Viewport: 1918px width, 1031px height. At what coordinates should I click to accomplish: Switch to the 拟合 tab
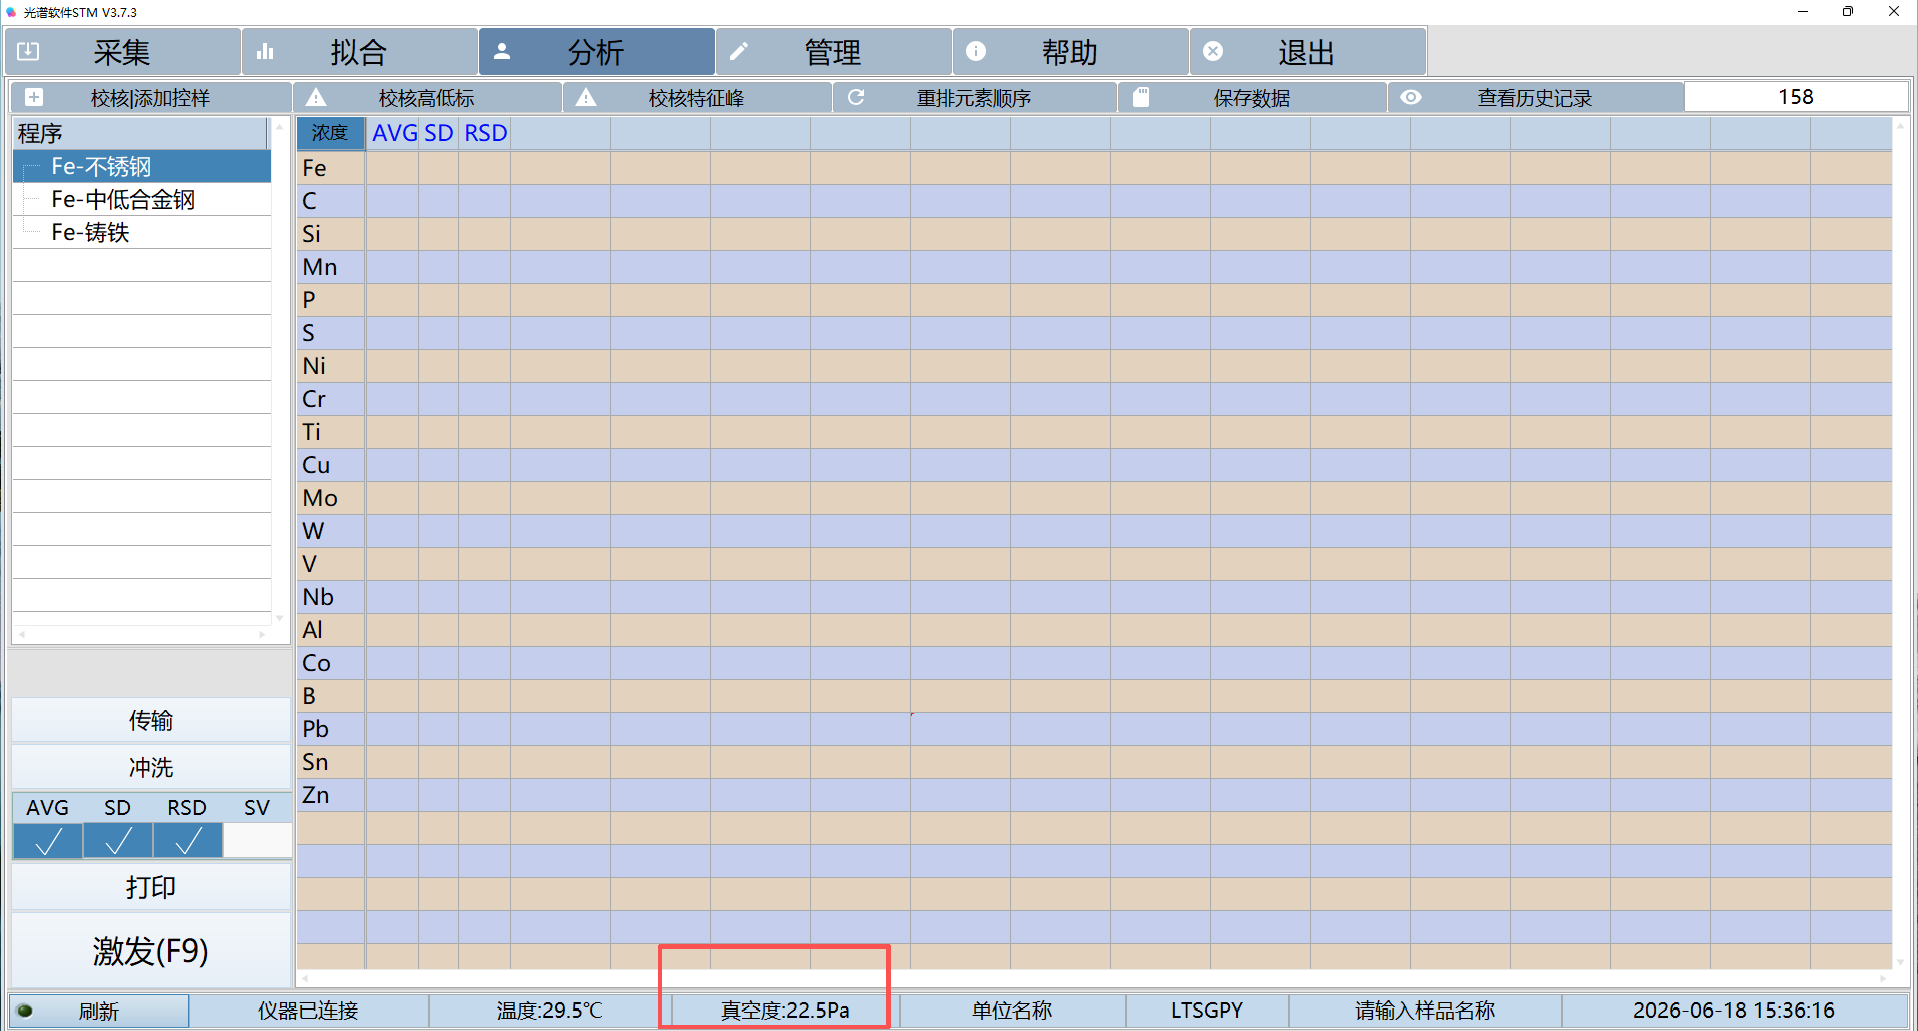360,51
